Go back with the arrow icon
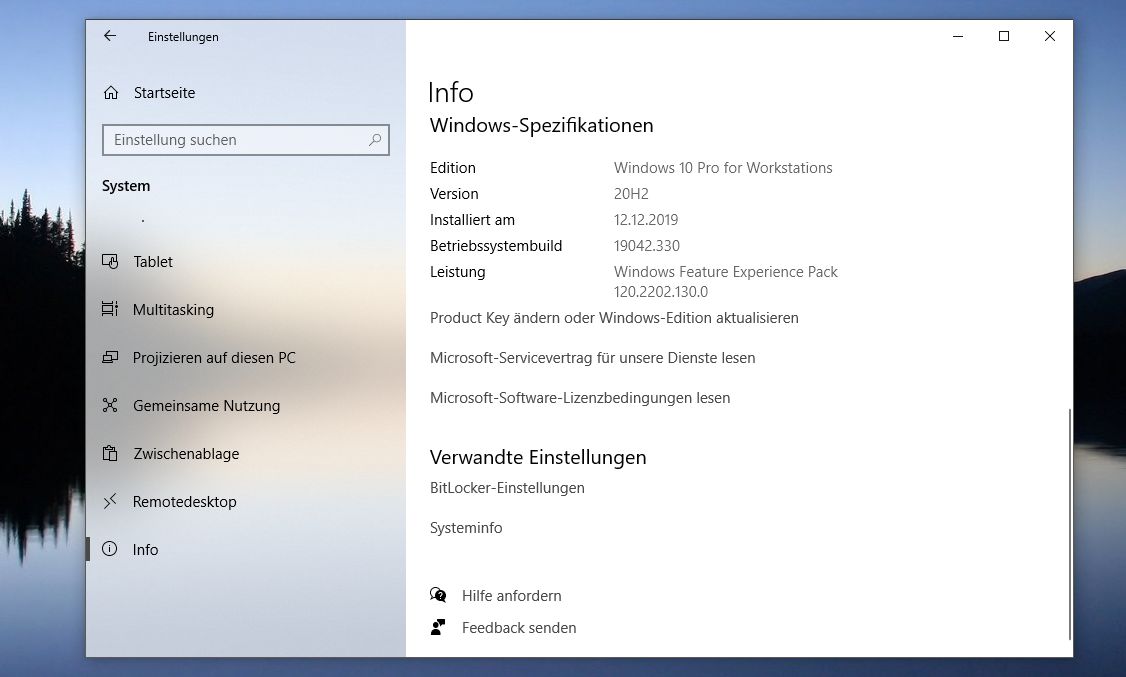 coord(110,36)
